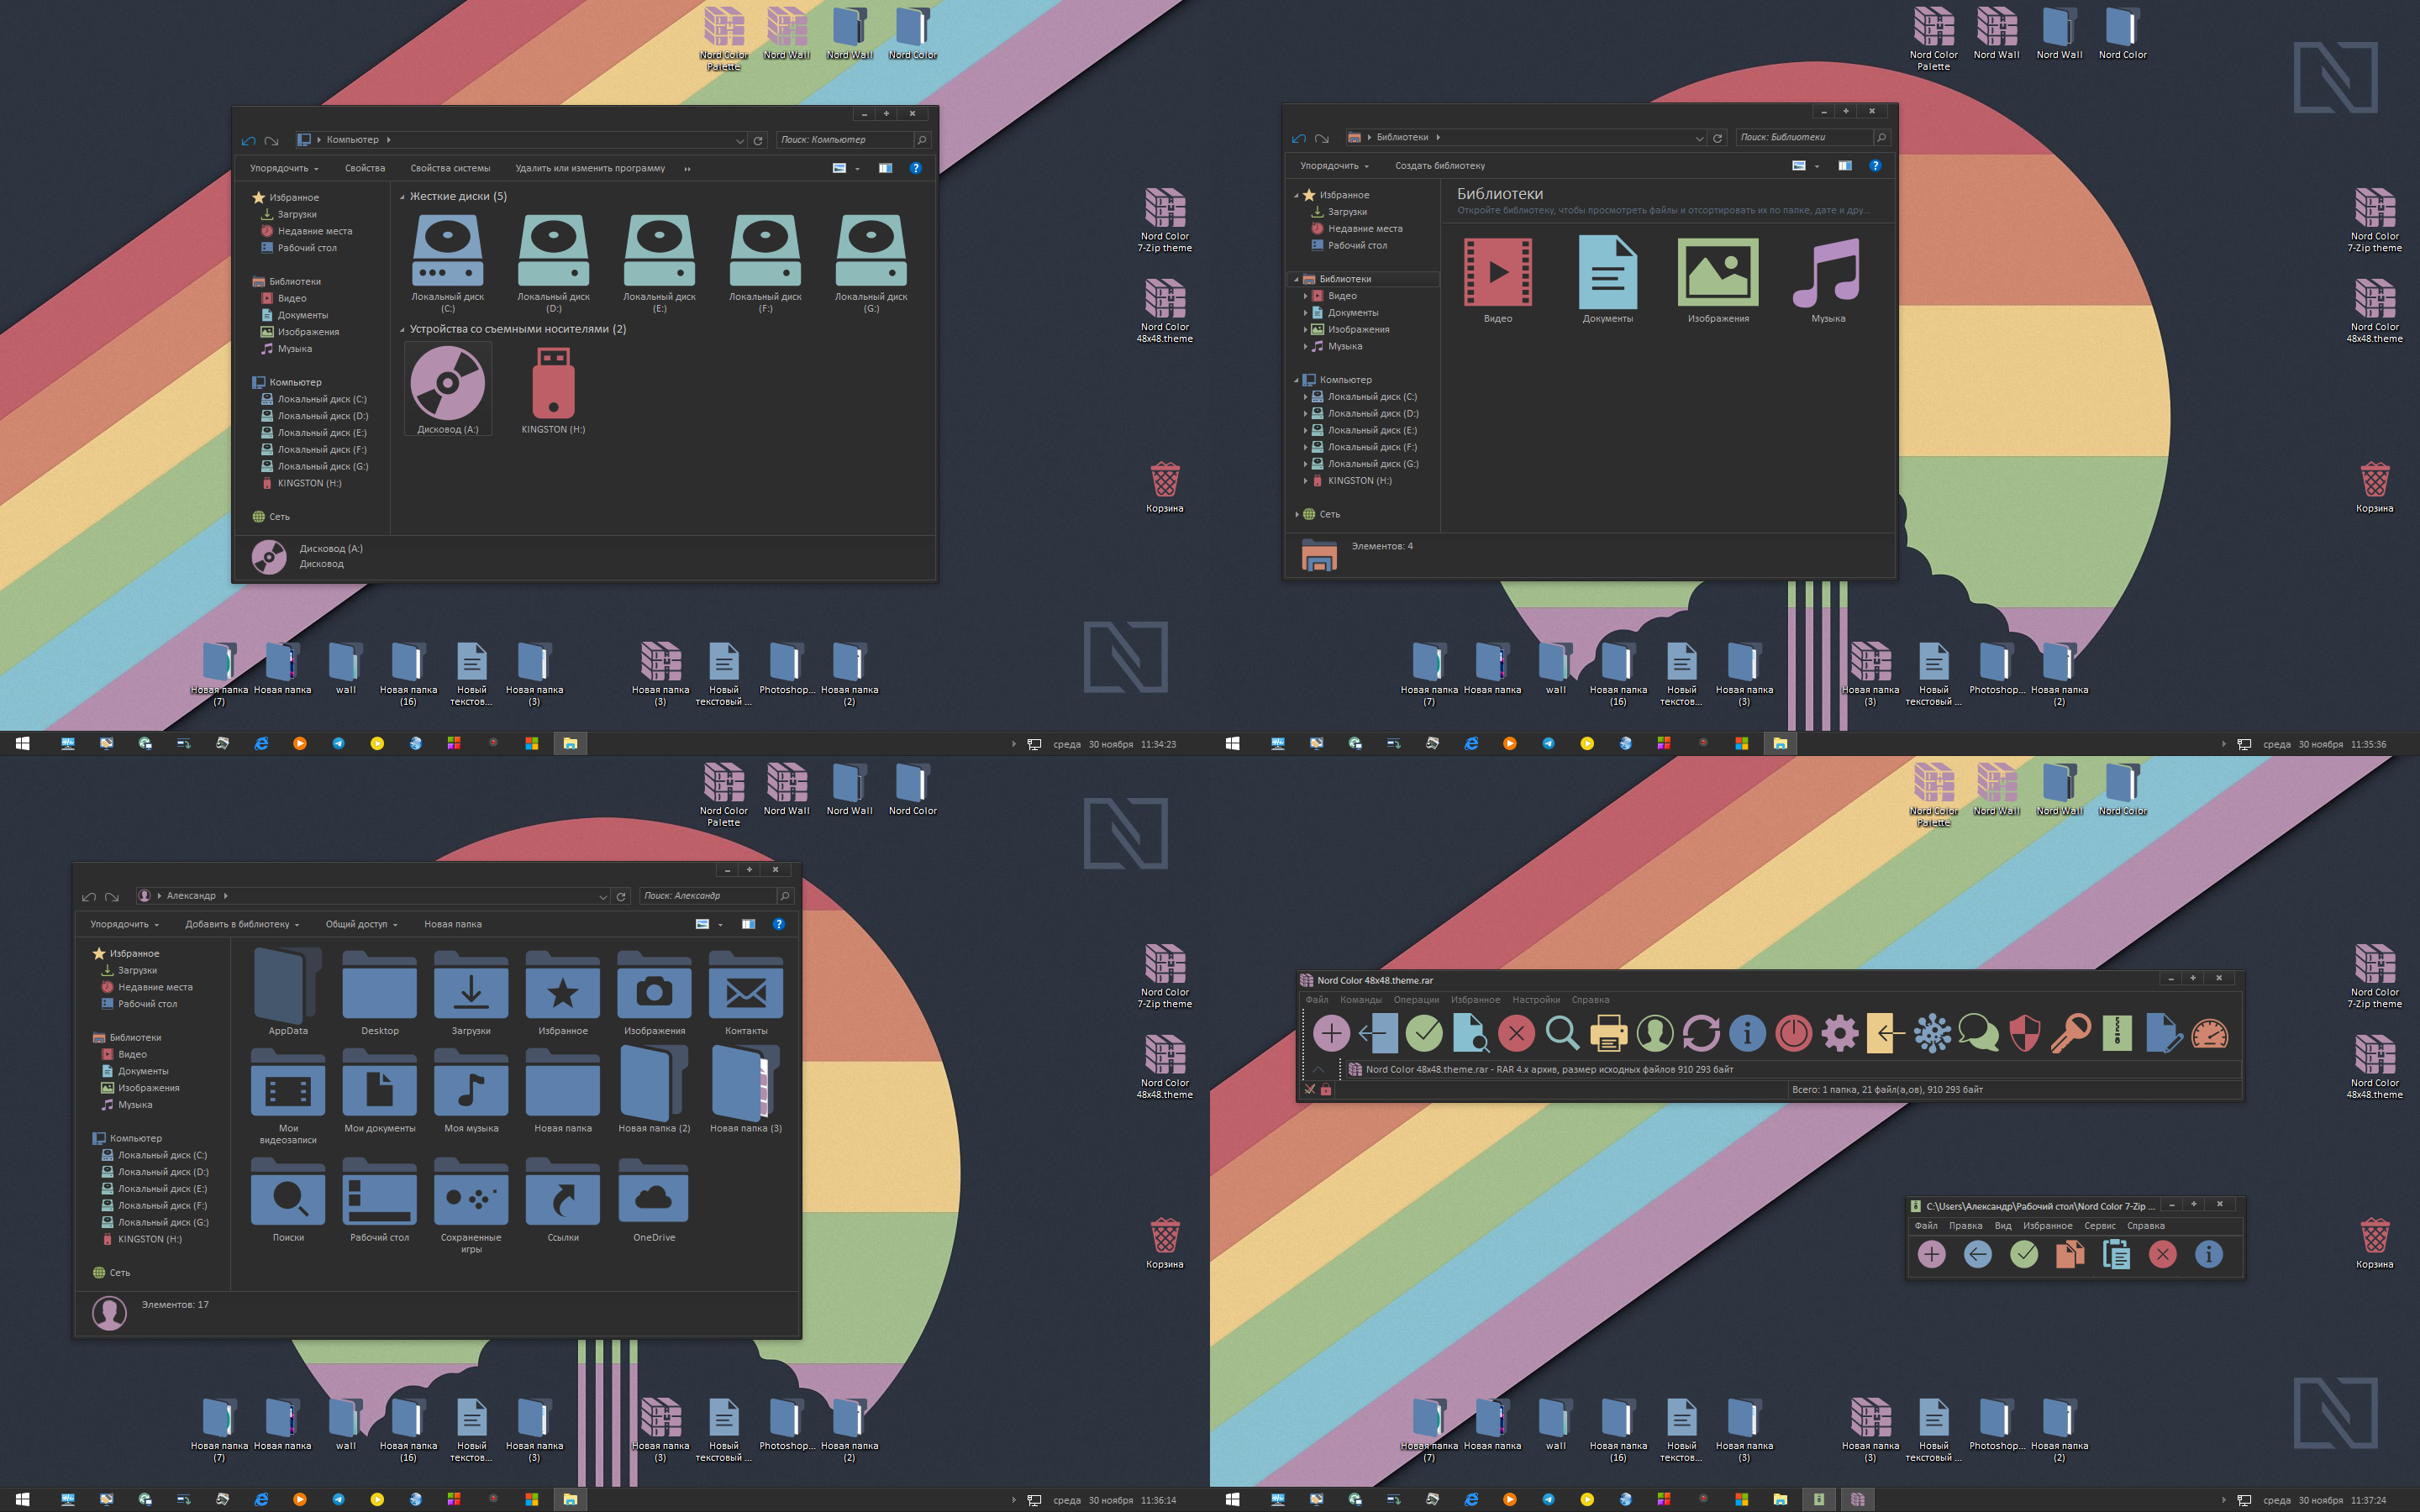Open the Вид menu in 7-Zip
This screenshot has height=1512, width=2420.
point(2002,1226)
